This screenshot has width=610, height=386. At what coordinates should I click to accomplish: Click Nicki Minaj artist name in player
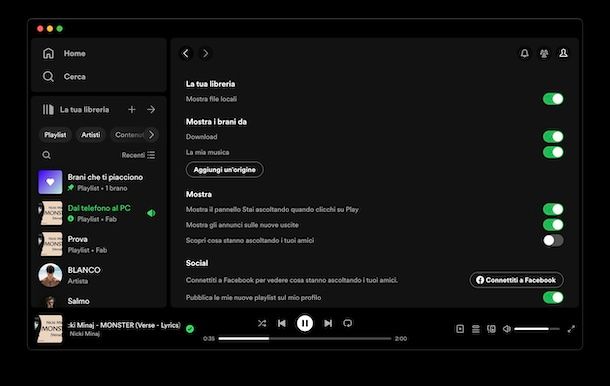[x=84, y=334]
